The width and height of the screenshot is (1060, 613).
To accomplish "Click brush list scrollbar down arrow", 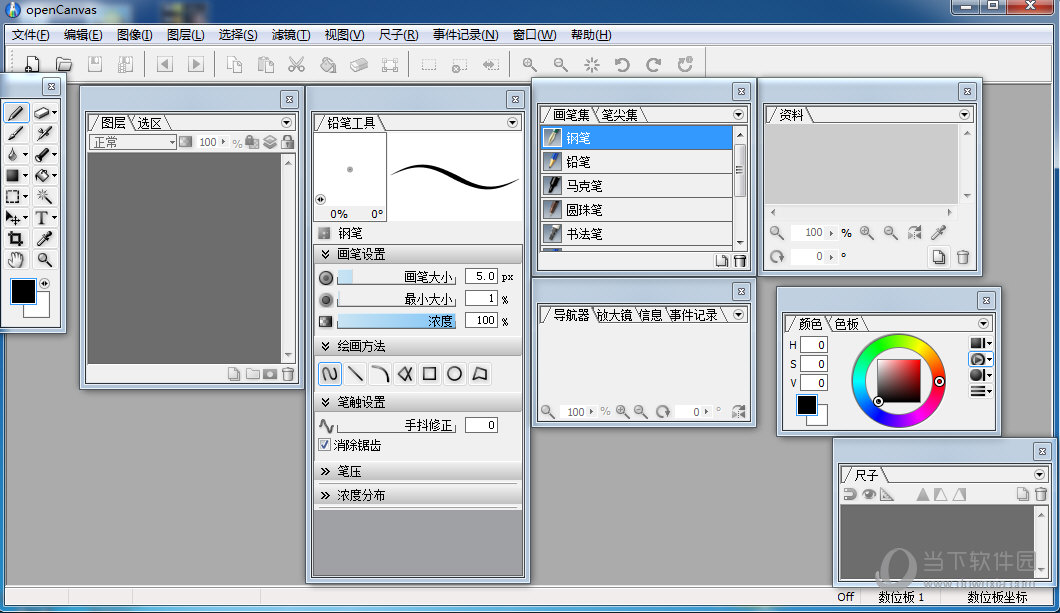I will pyautogui.click(x=740, y=242).
